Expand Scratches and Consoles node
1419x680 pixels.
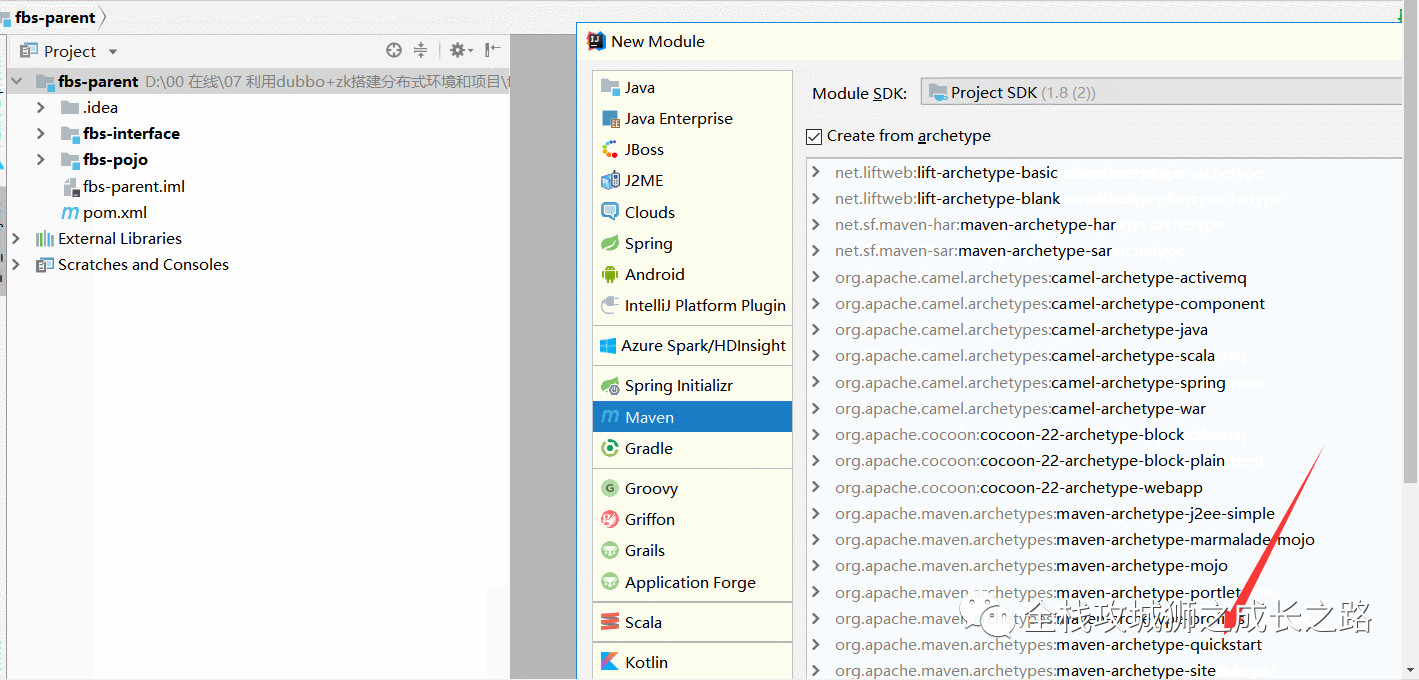[x=15, y=264]
